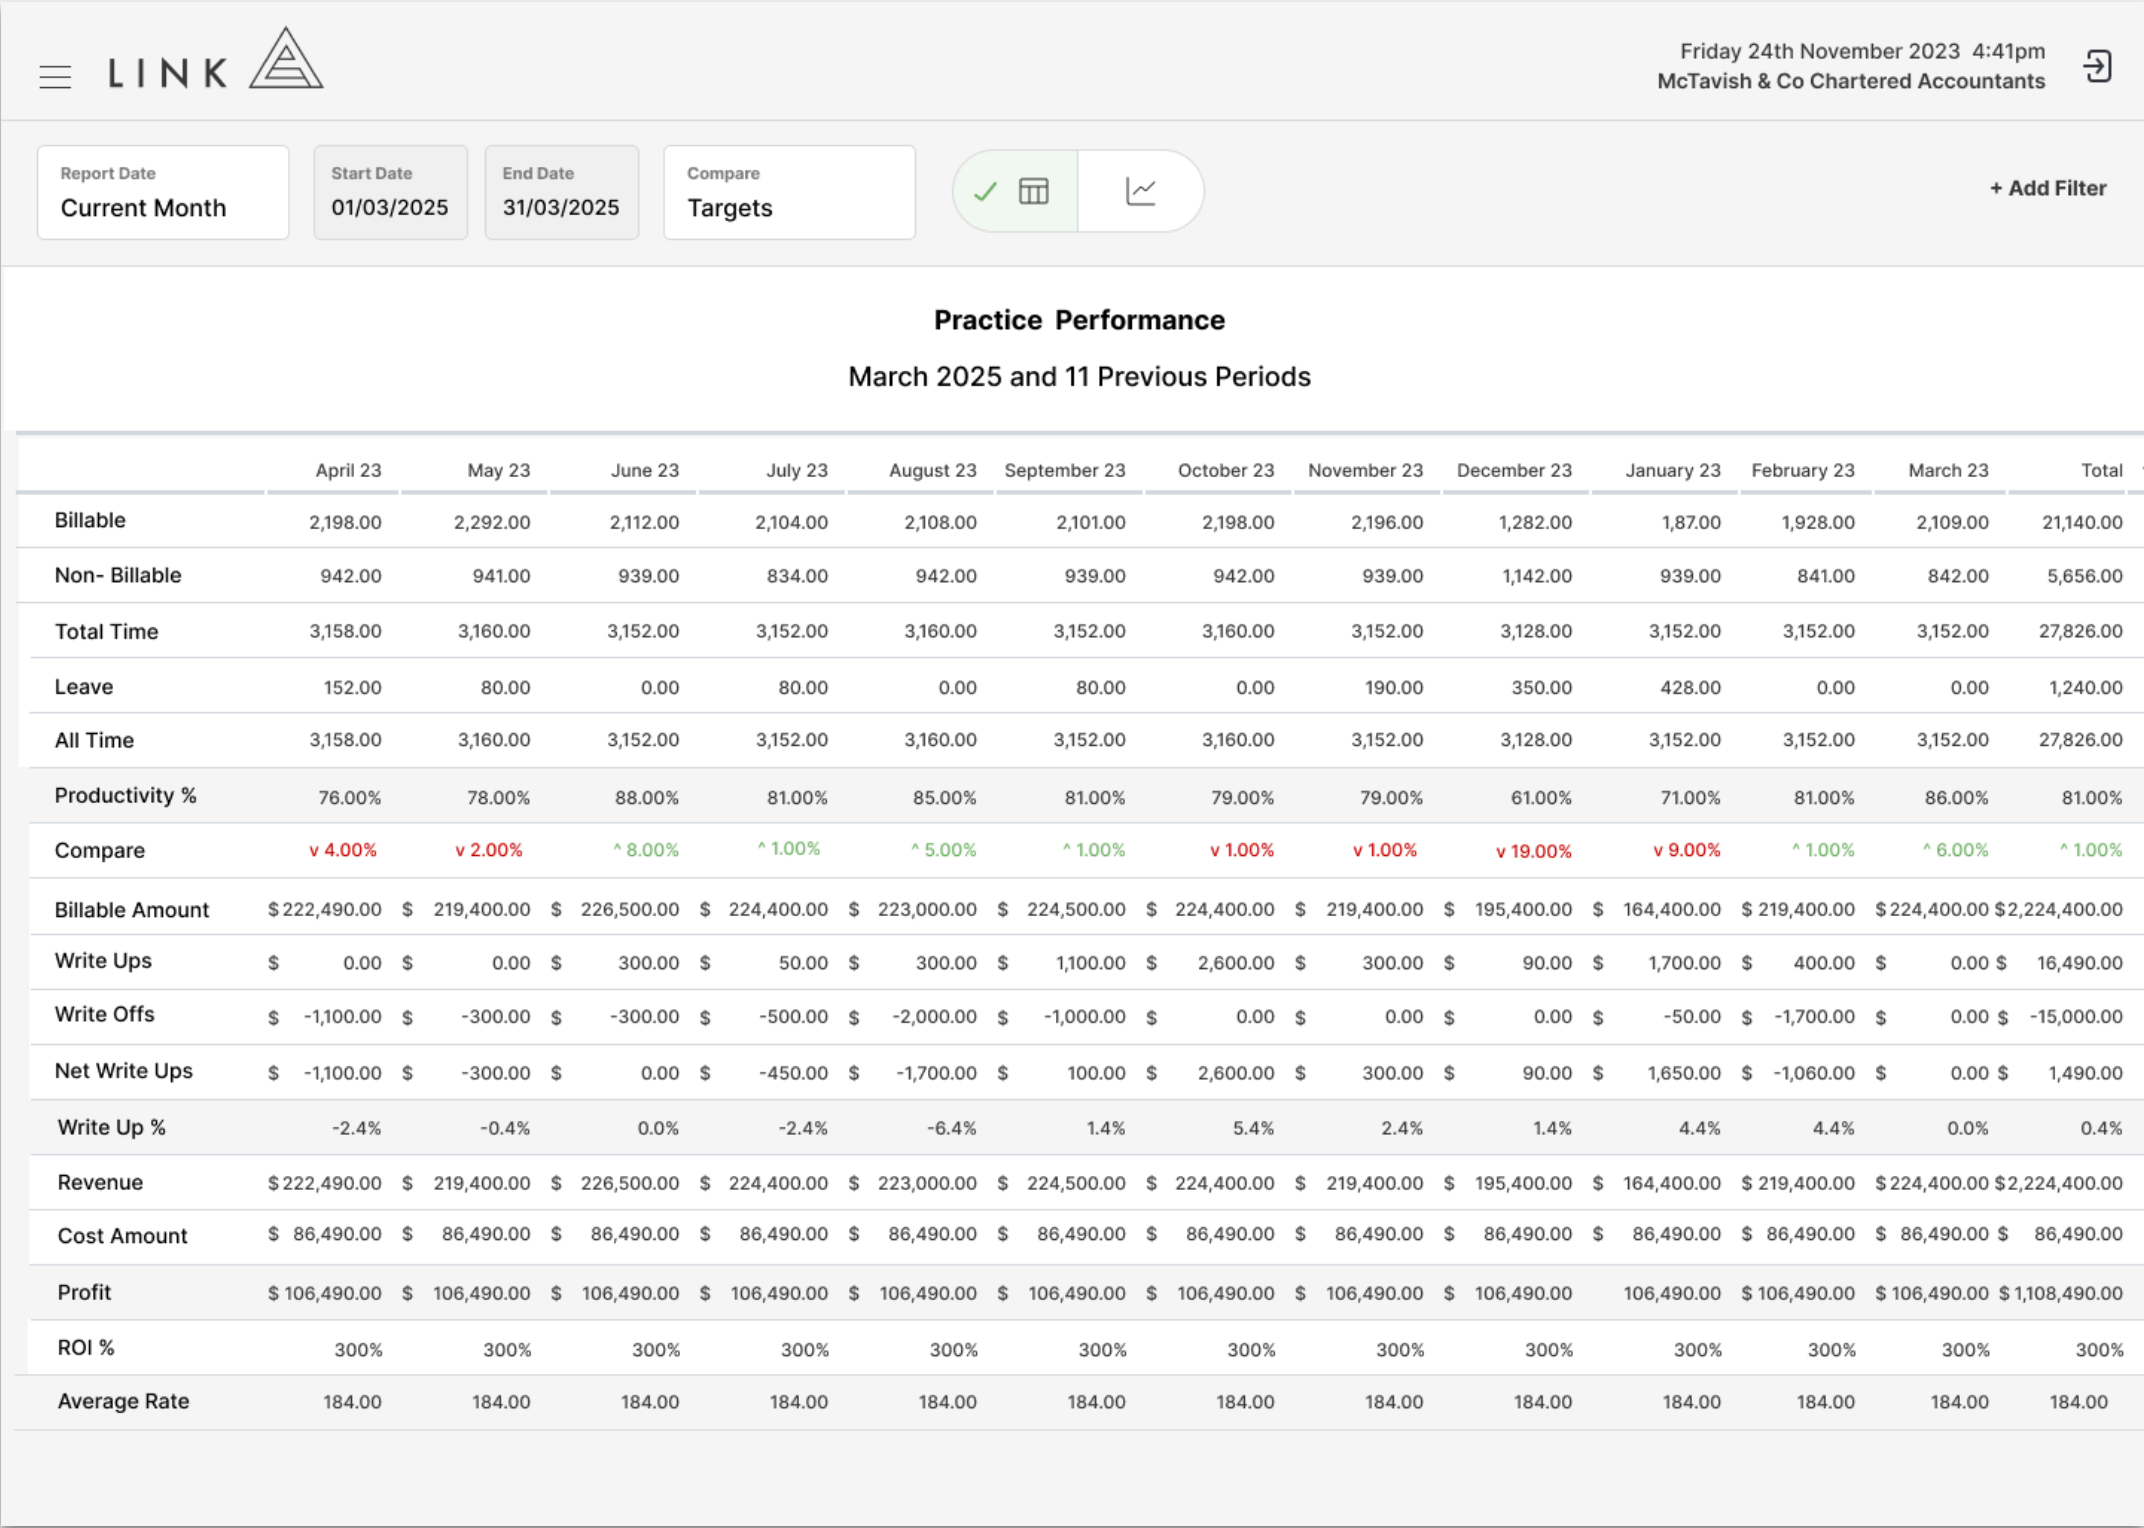Select the Write Up % row label
The image size is (2144, 1528).
[111, 1127]
